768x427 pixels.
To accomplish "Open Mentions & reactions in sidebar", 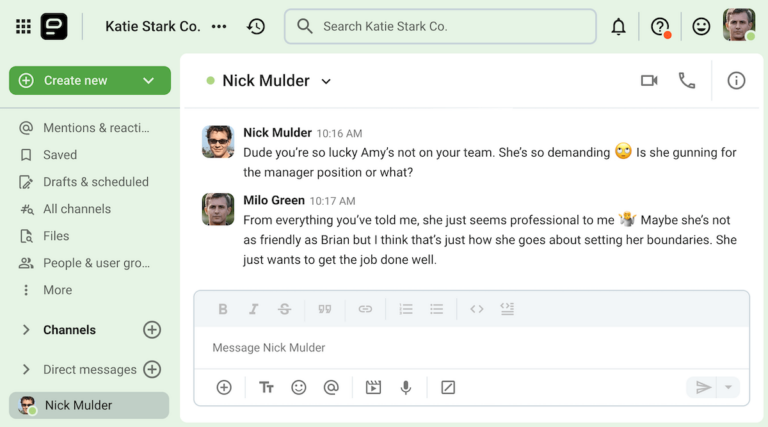I will pyautogui.click(x=95, y=128).
